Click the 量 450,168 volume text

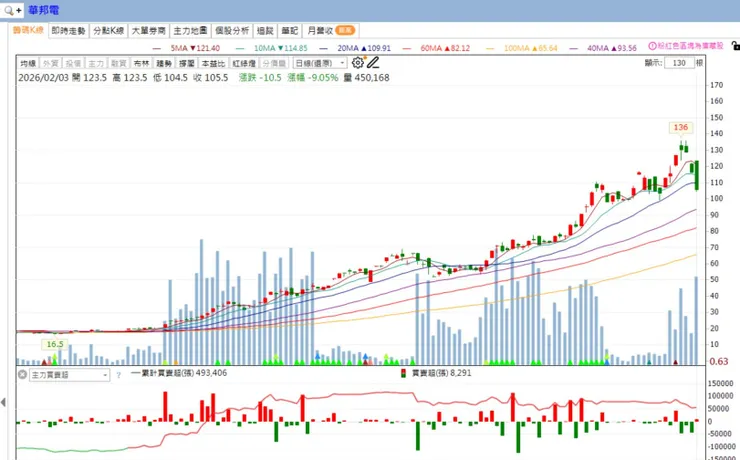click(x=367, y=78)
